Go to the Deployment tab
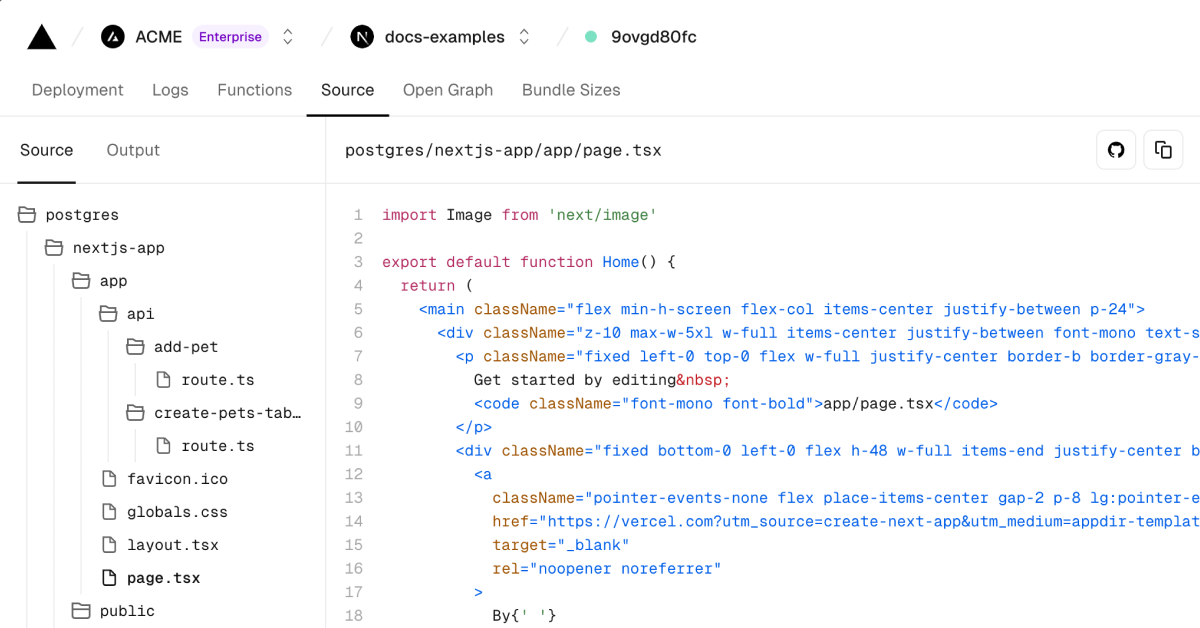This screenshot has width=1200, height=628. pyautogui.click(x=77, y=90)
